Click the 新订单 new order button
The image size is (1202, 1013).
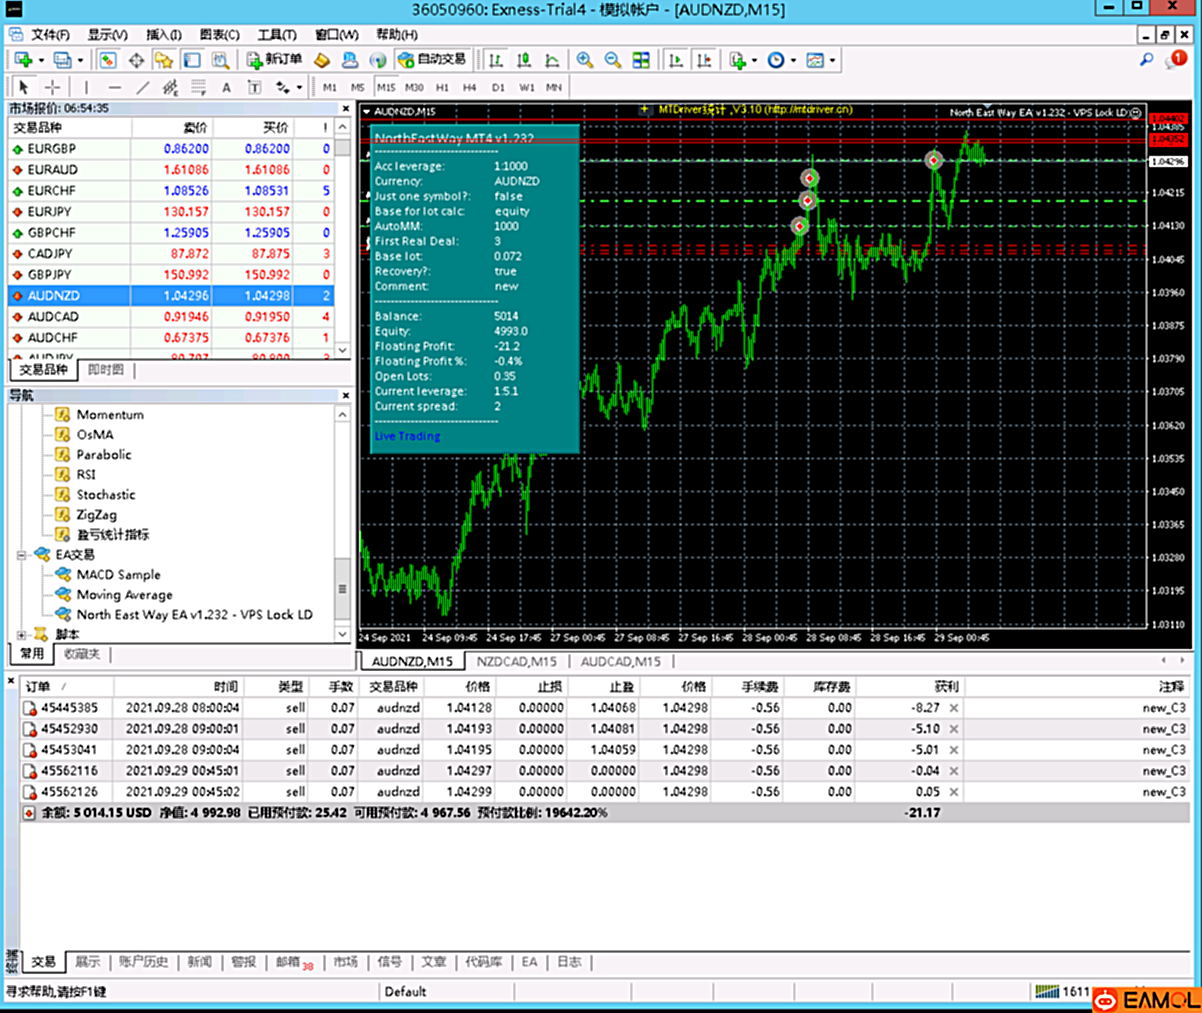[x=274, y=60]
